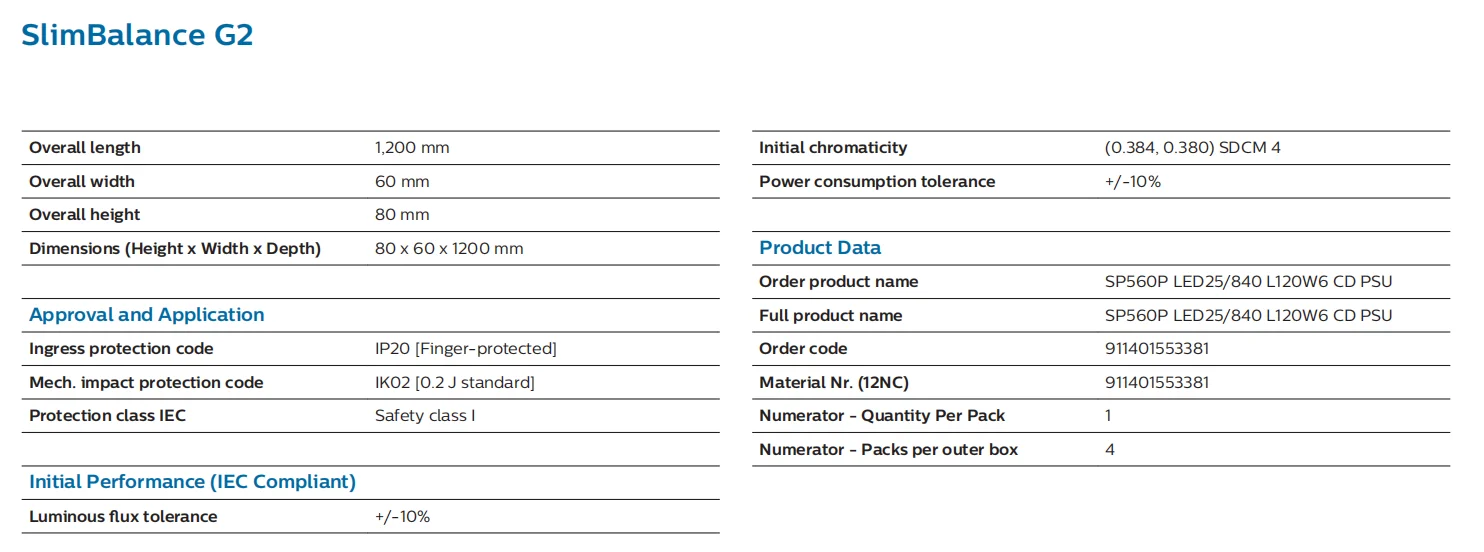Click the Luminous flux tolerance label

(x=123, y=517)
